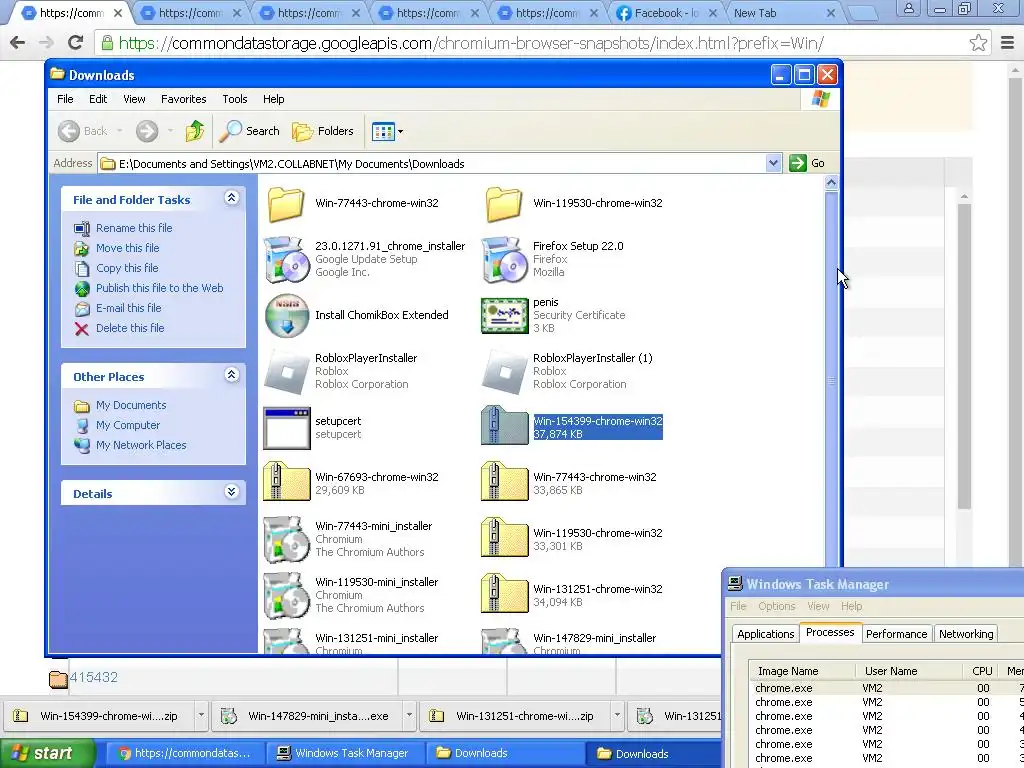This screenshot has height=768, width=1024.
Task: Open the Chrome hamburger menu
Action: pyautogui.click(x=1008, y=43)
